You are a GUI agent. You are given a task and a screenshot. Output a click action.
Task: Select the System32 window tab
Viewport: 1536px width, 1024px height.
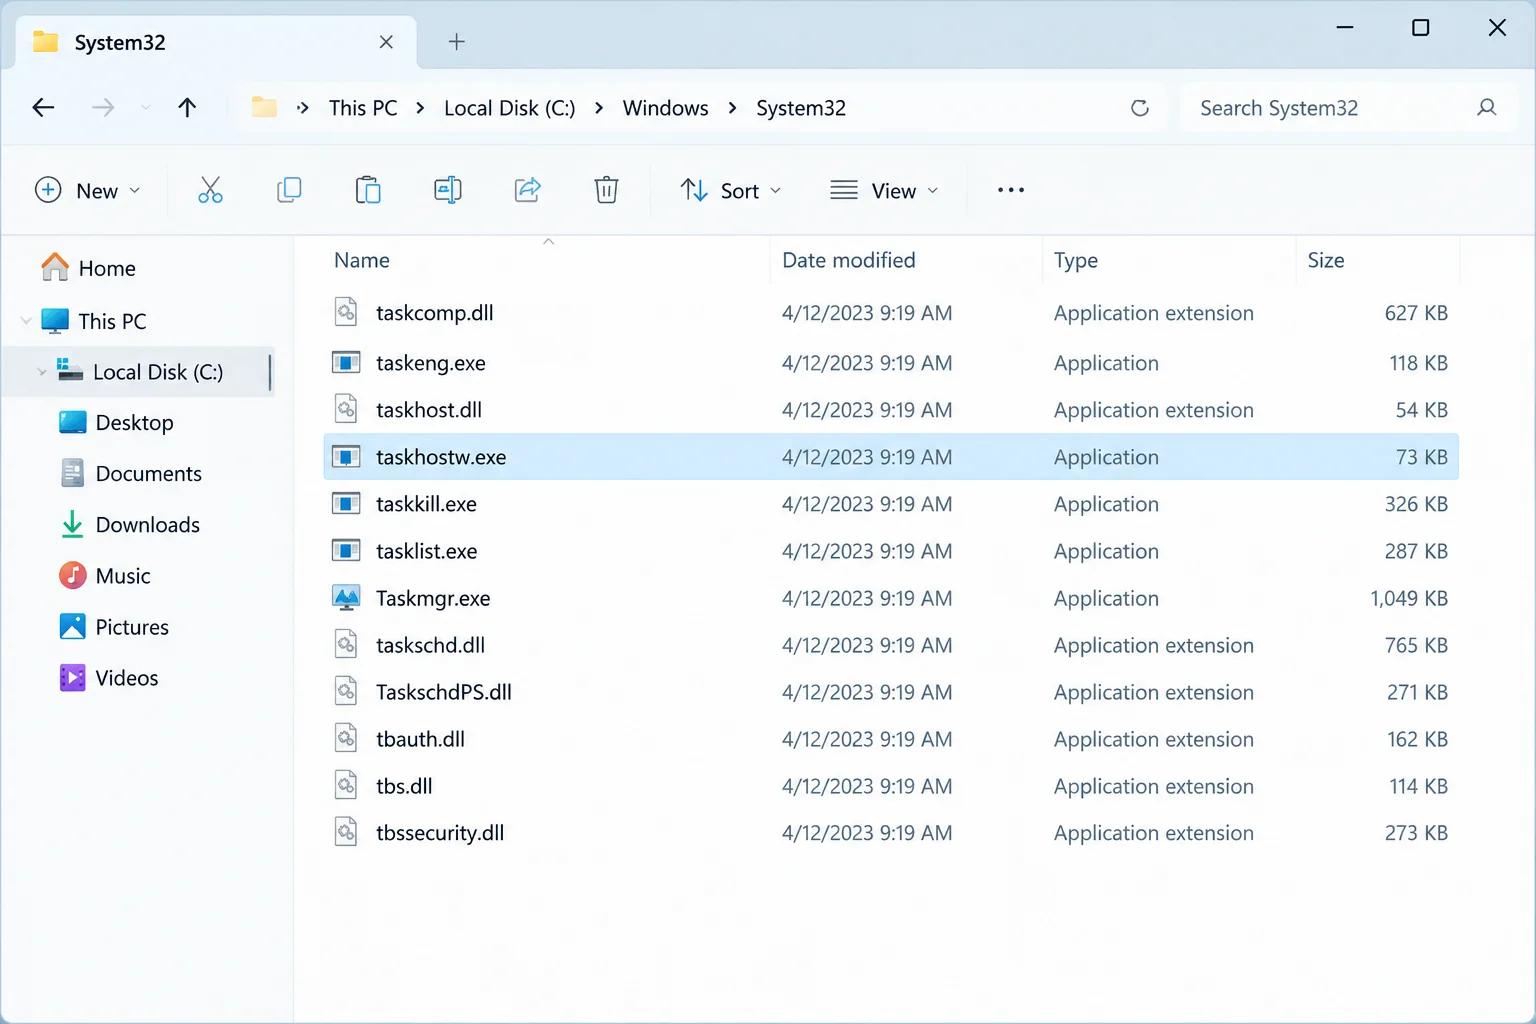coord(215,43)
